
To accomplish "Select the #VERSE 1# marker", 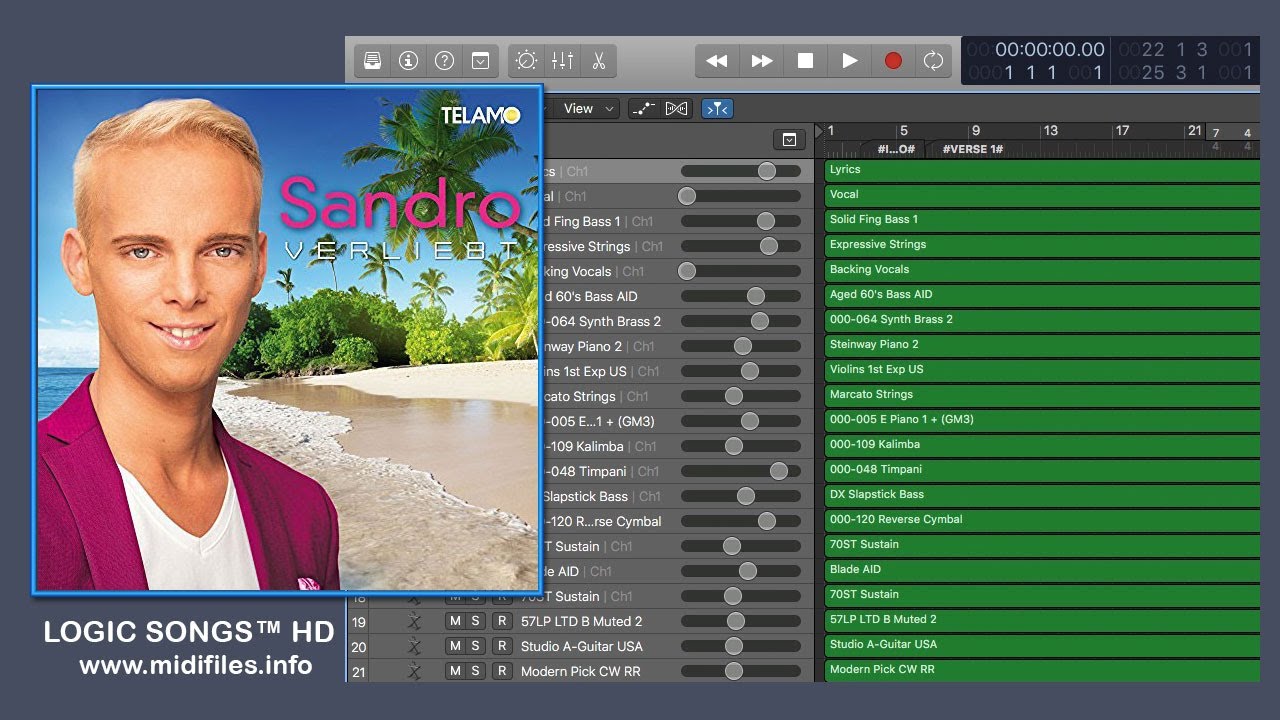I will pyautogui.click(x=972, y=149).
